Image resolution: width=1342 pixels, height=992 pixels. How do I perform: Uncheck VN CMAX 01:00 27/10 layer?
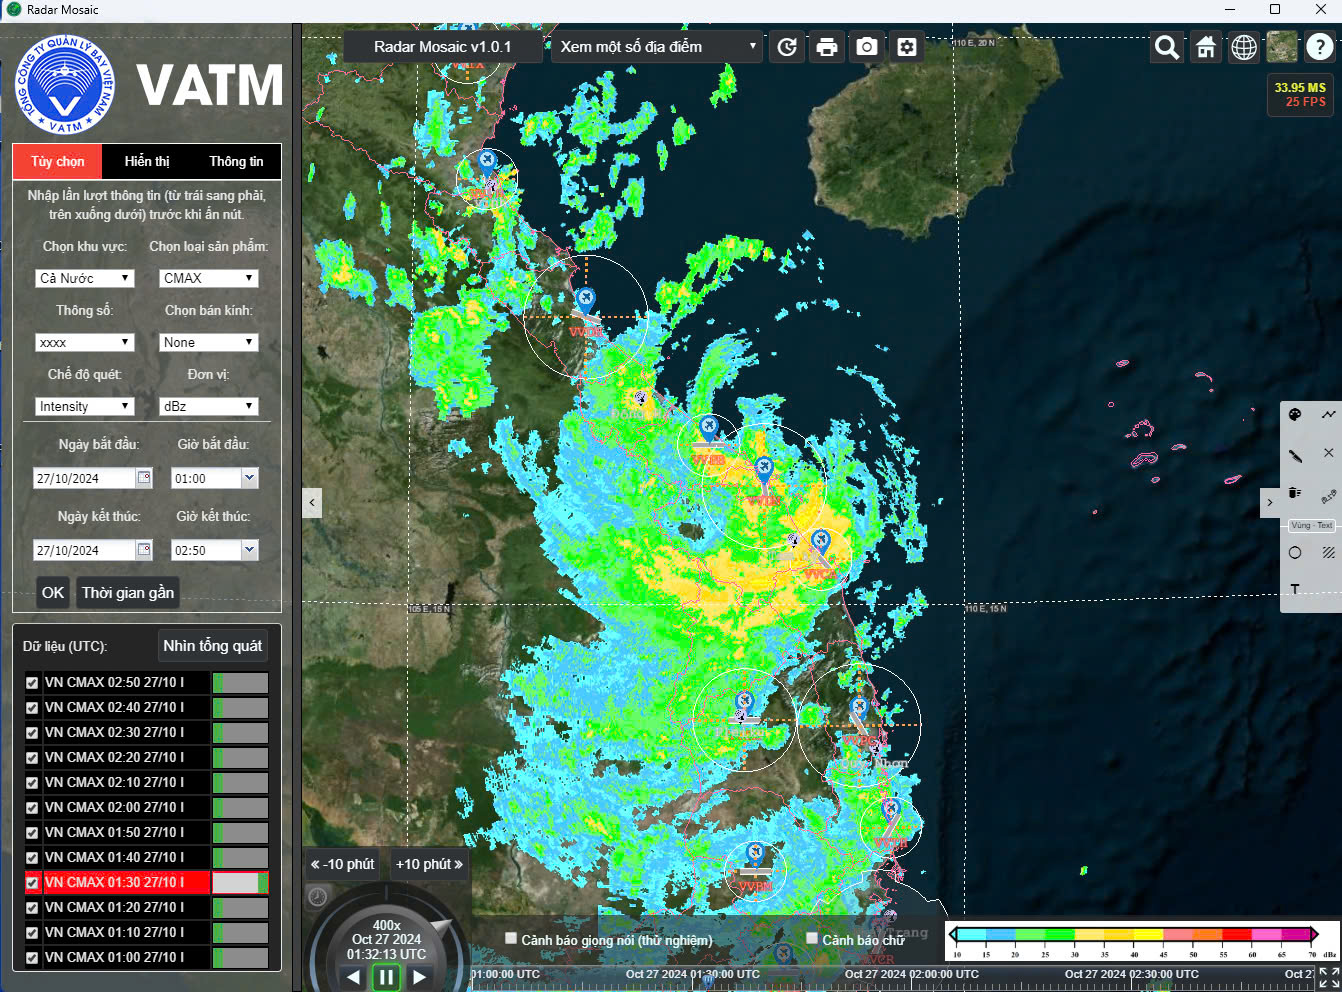[32, 958]
